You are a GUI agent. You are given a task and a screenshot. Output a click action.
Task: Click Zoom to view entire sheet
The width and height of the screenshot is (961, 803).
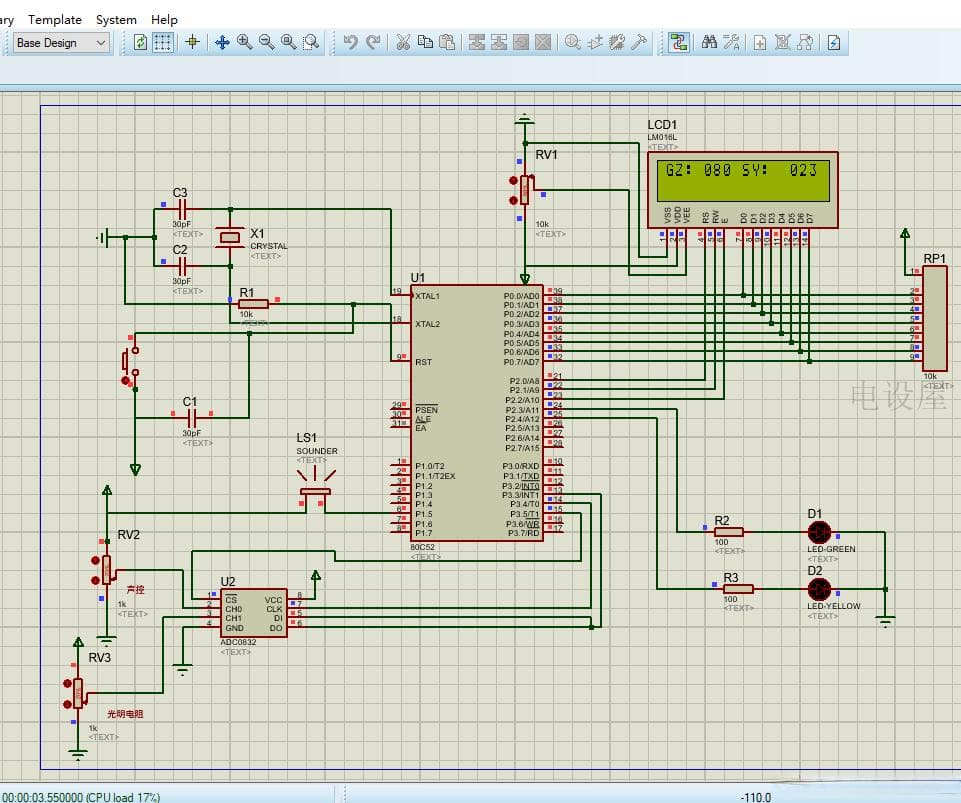click(289, 42)
